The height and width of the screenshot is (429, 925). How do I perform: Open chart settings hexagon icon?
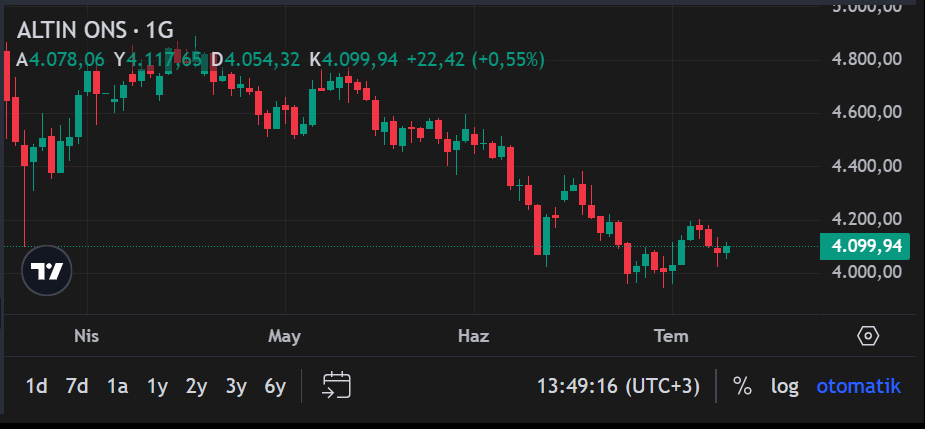pos(868,336)
